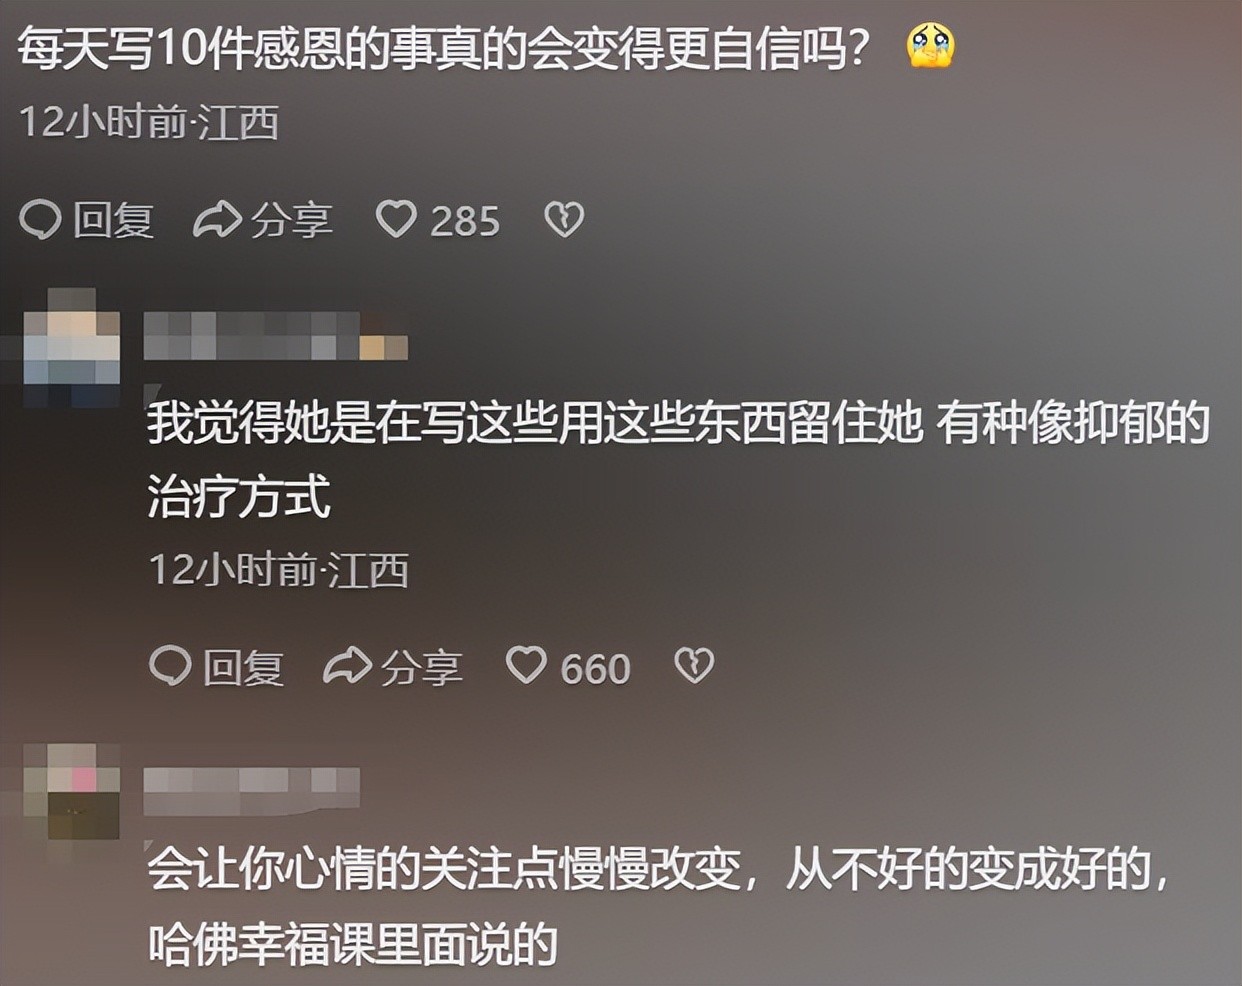The image size is (1242, 986).
Task: Click the 分享 label under the second comment
Action: (421, 667)
